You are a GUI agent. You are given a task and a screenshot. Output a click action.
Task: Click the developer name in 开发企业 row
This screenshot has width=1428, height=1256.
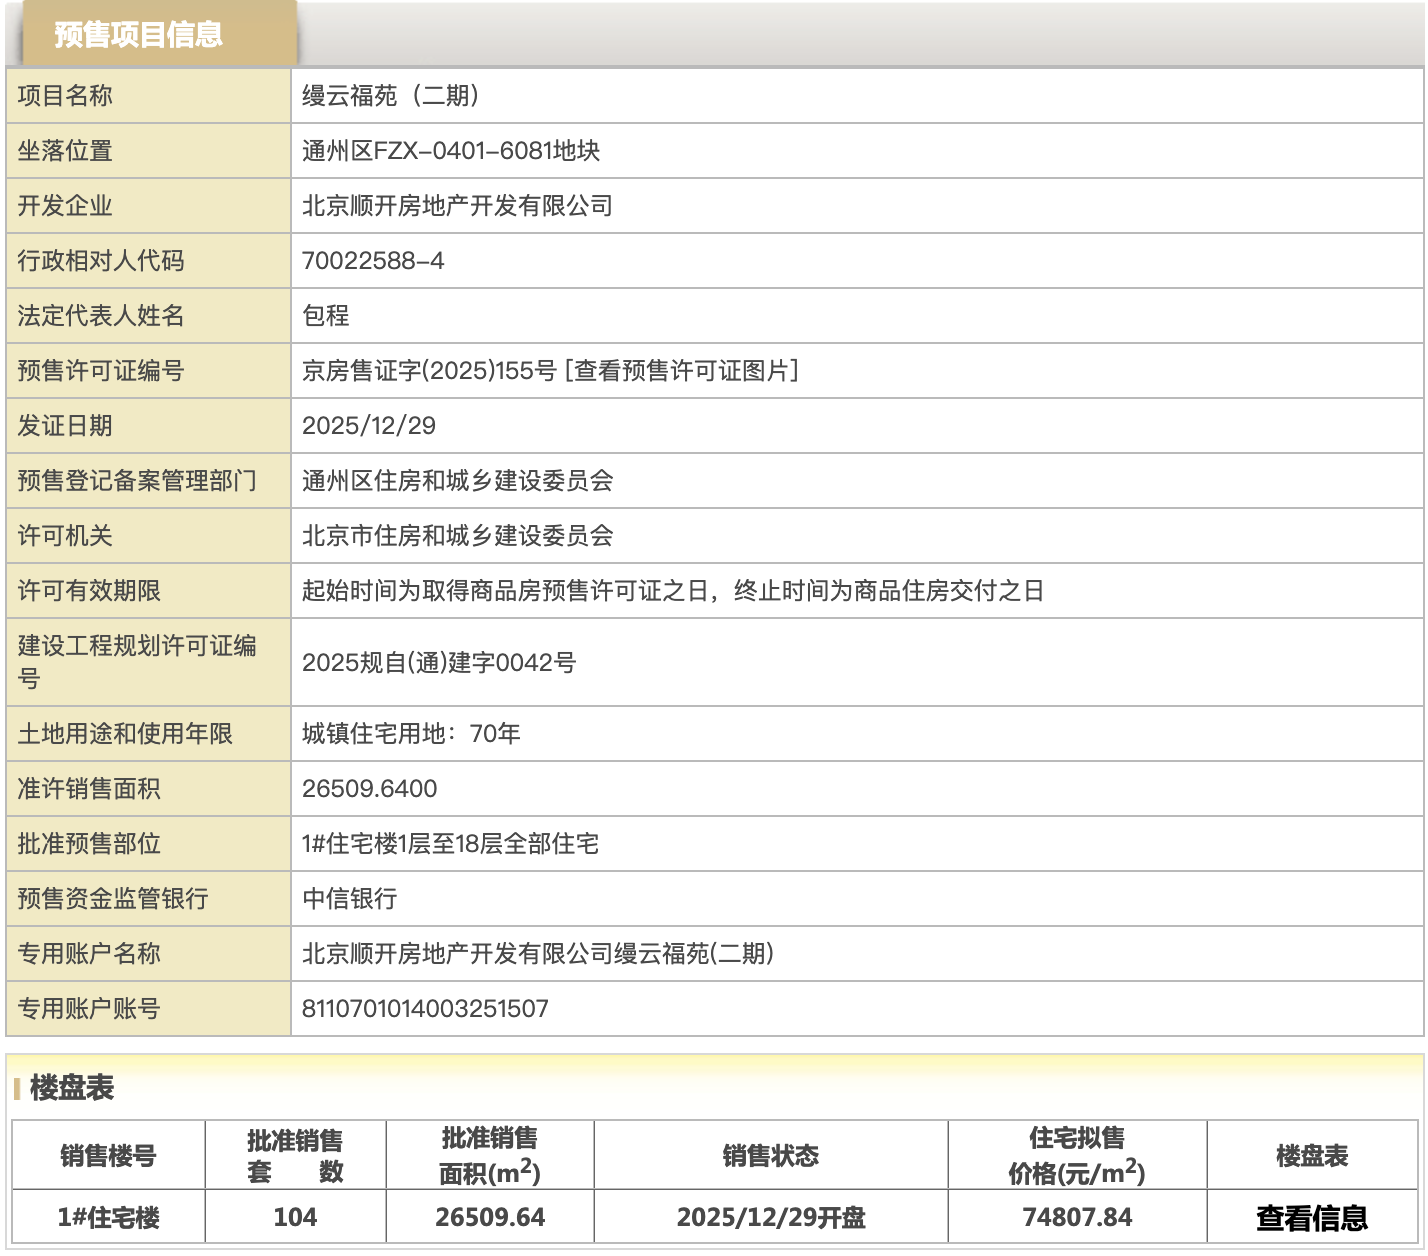[x=457, y=206]
